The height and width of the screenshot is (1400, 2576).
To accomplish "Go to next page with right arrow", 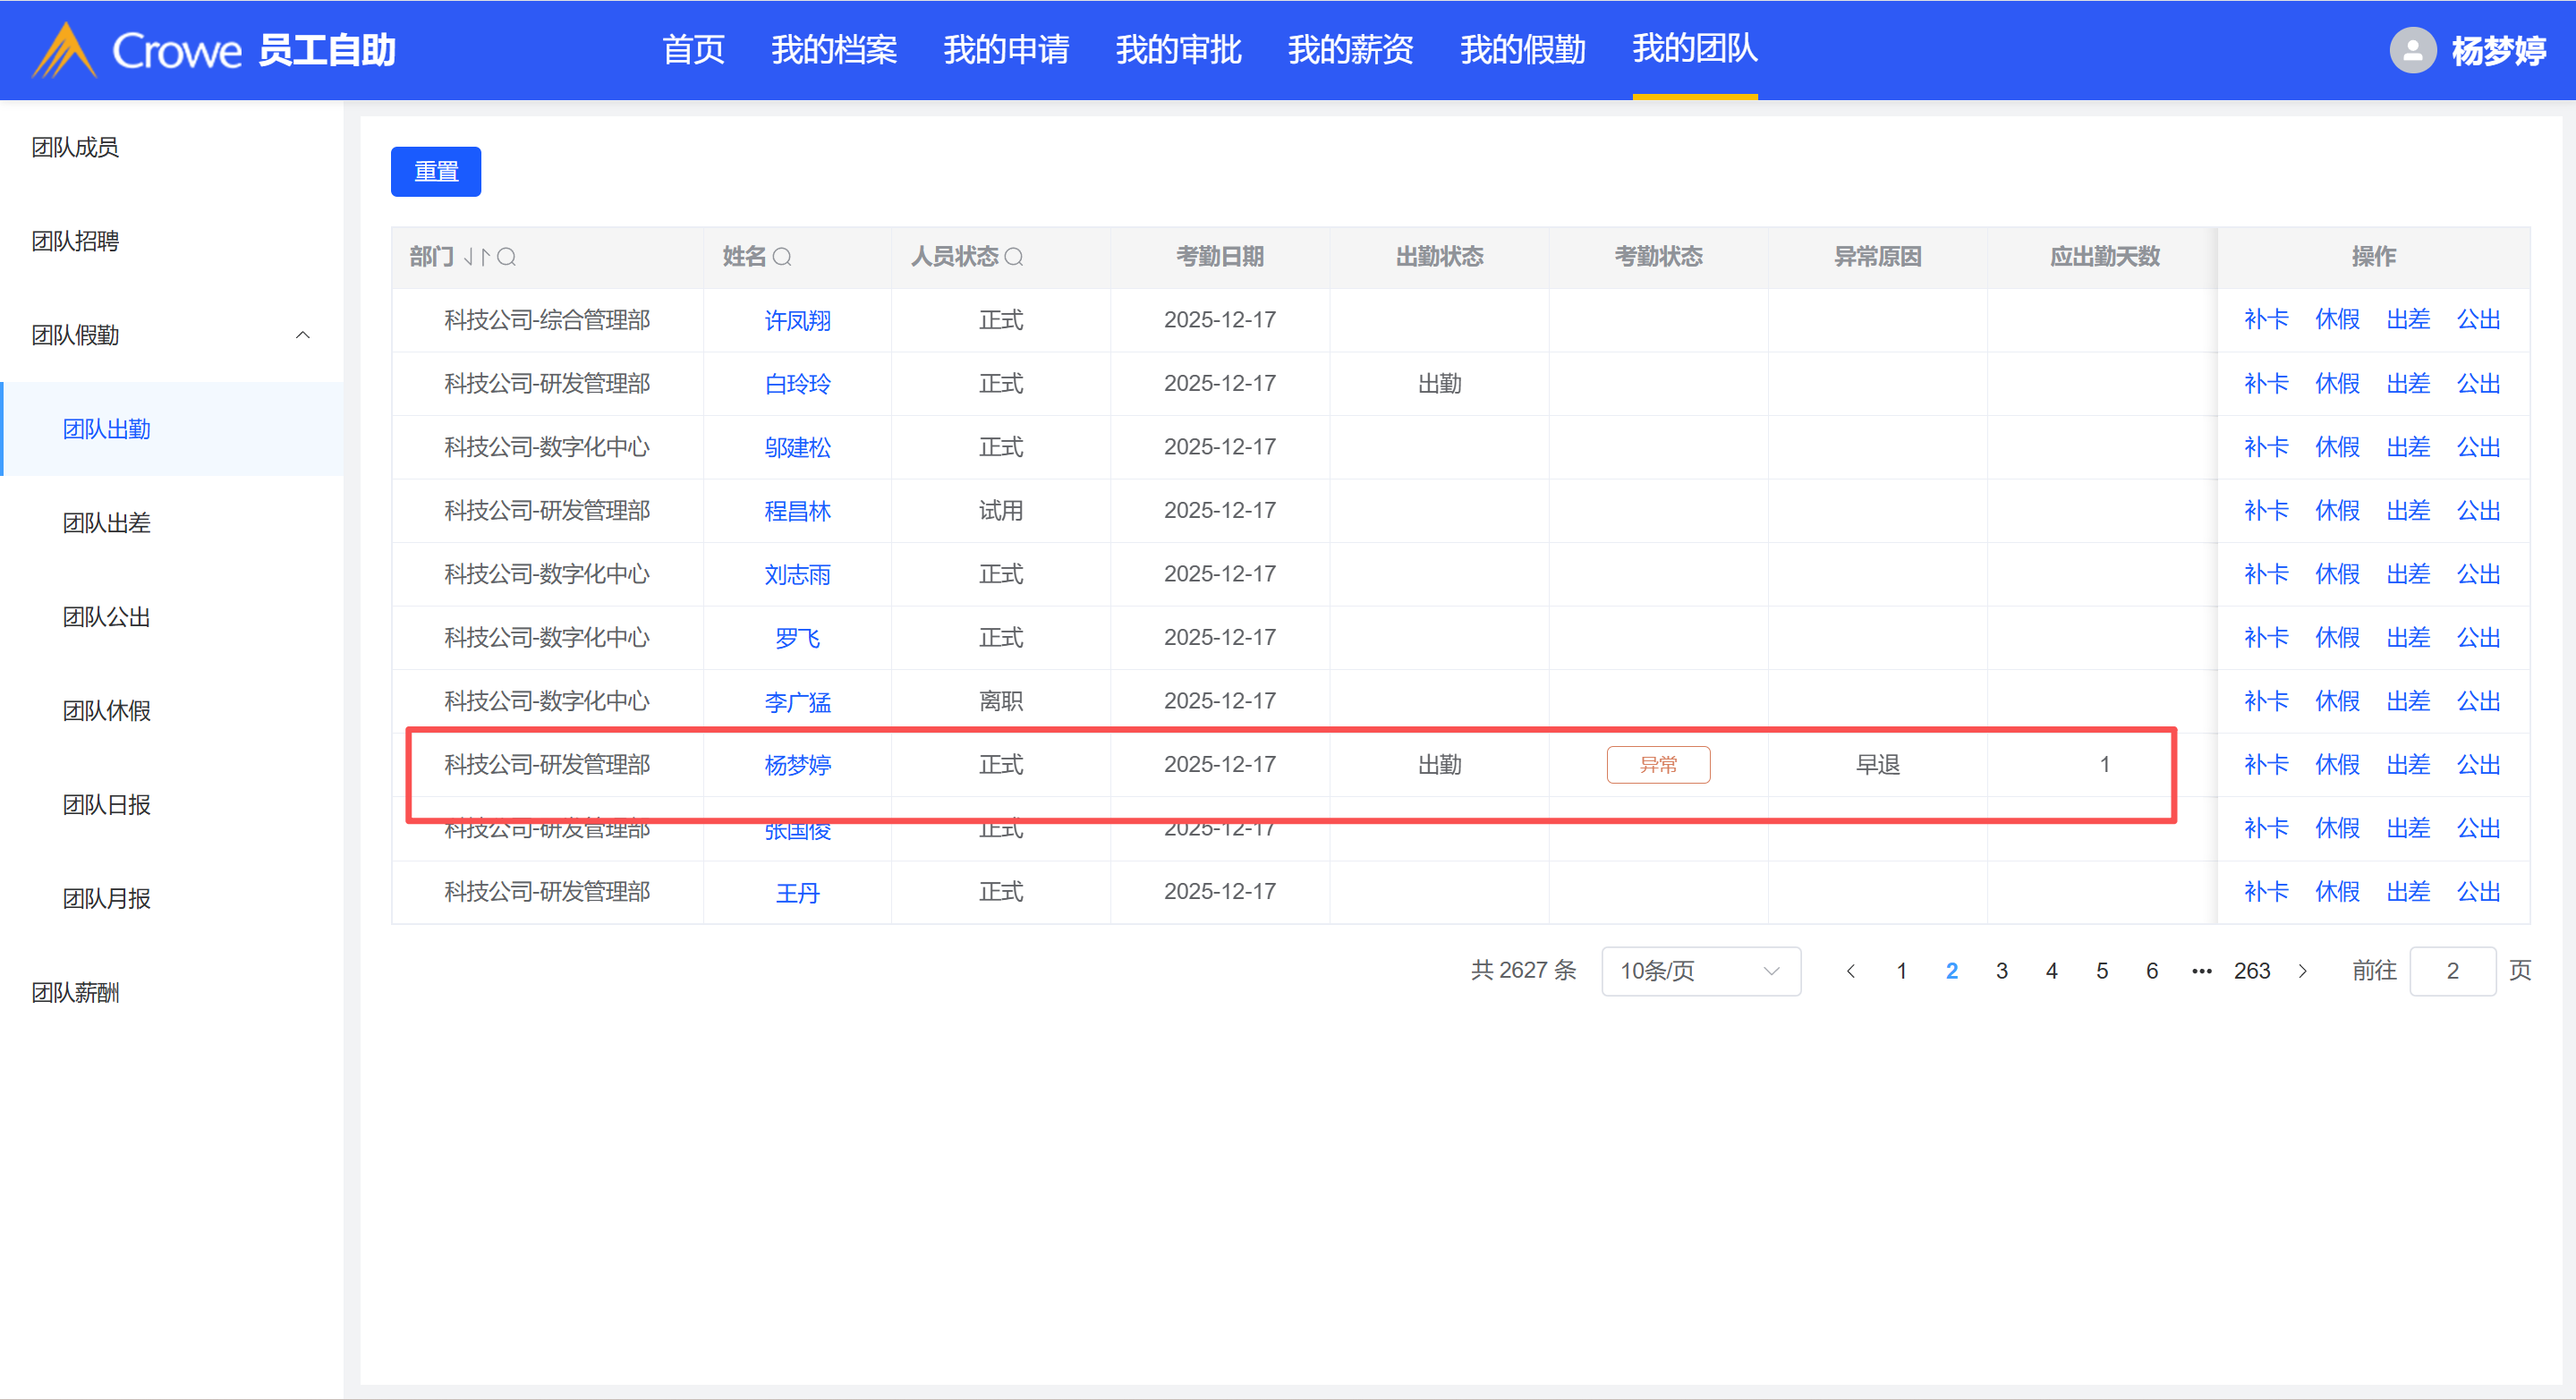I will [2302, 971].
